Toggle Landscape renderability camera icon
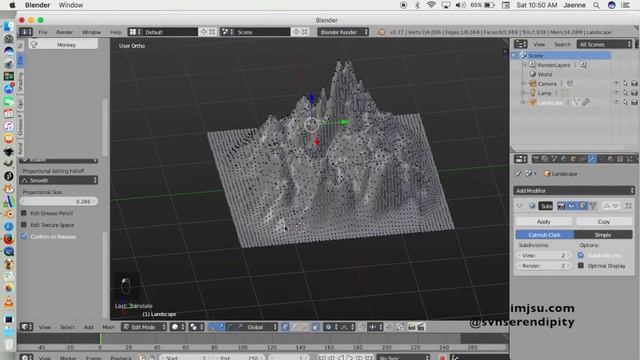Screen dimensions: 640x360 click(x=634, y=102)
